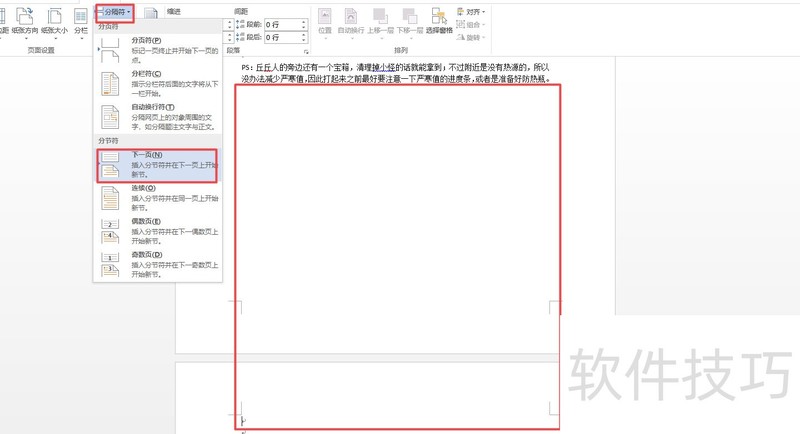Click the 连续(O) icon

pyautogui.click(x=110, y=198)
